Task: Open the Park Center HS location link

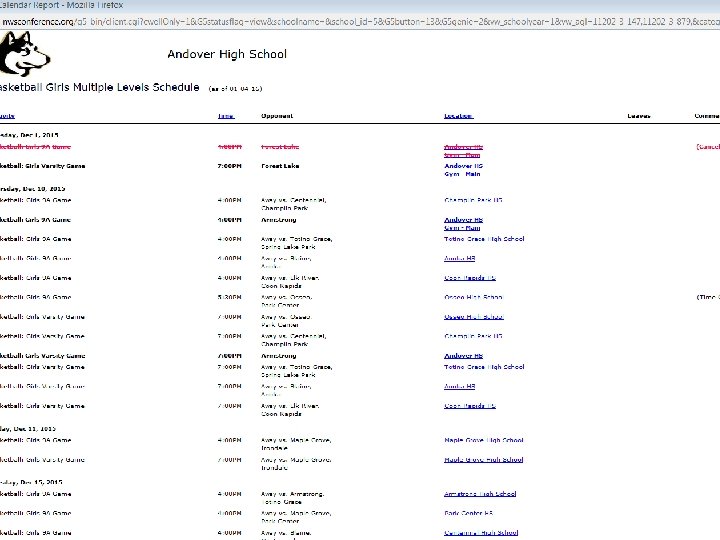Action: click(468, 513)
